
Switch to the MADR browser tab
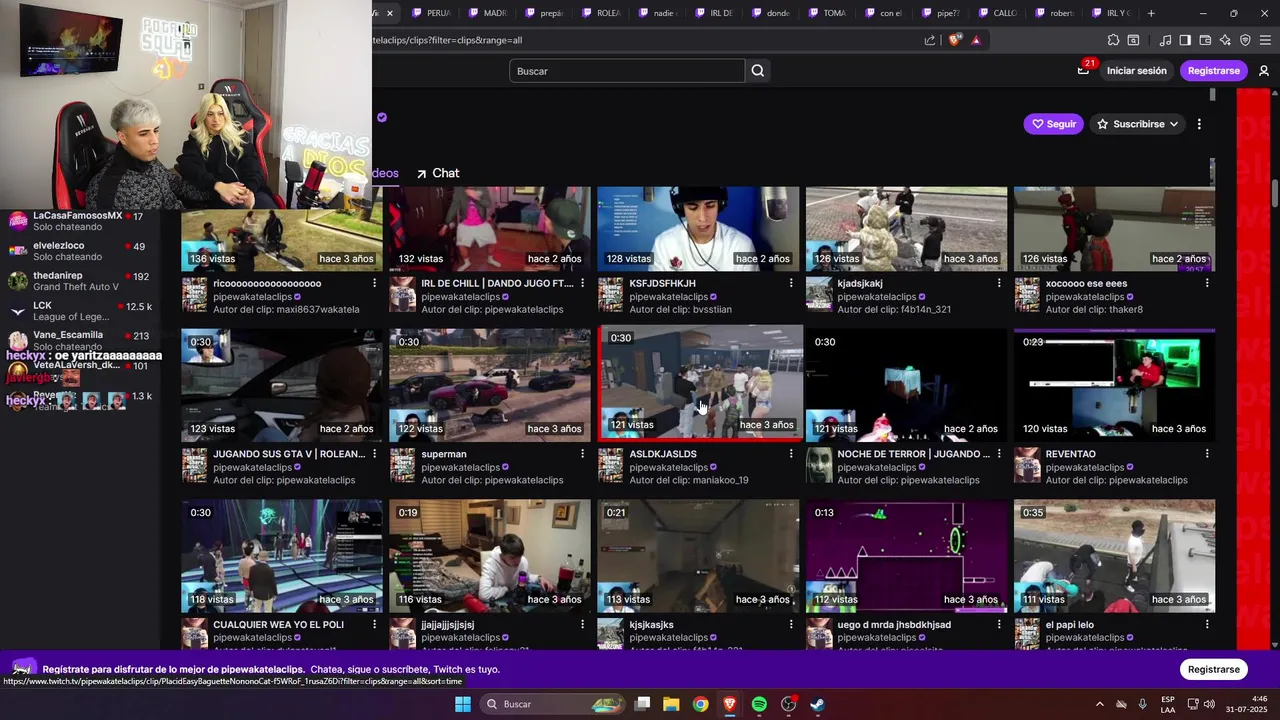[487, 13]
